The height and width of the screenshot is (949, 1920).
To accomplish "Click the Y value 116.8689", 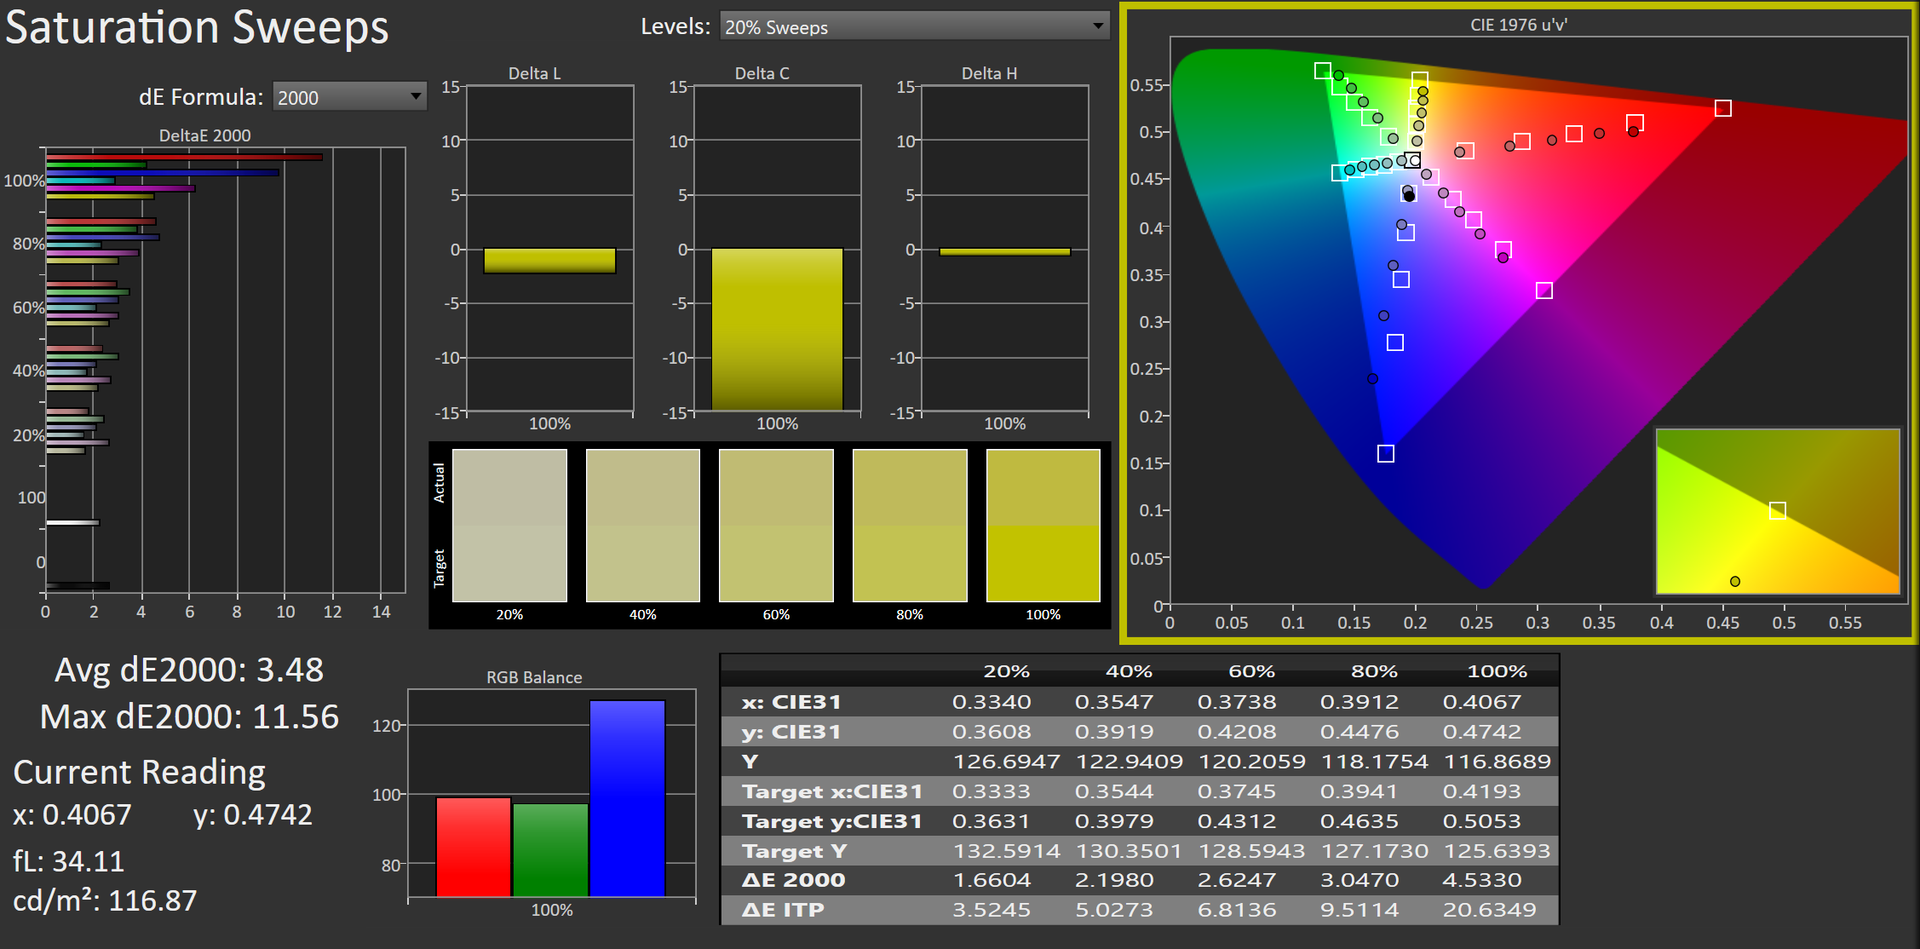I will pos(1497,762).
